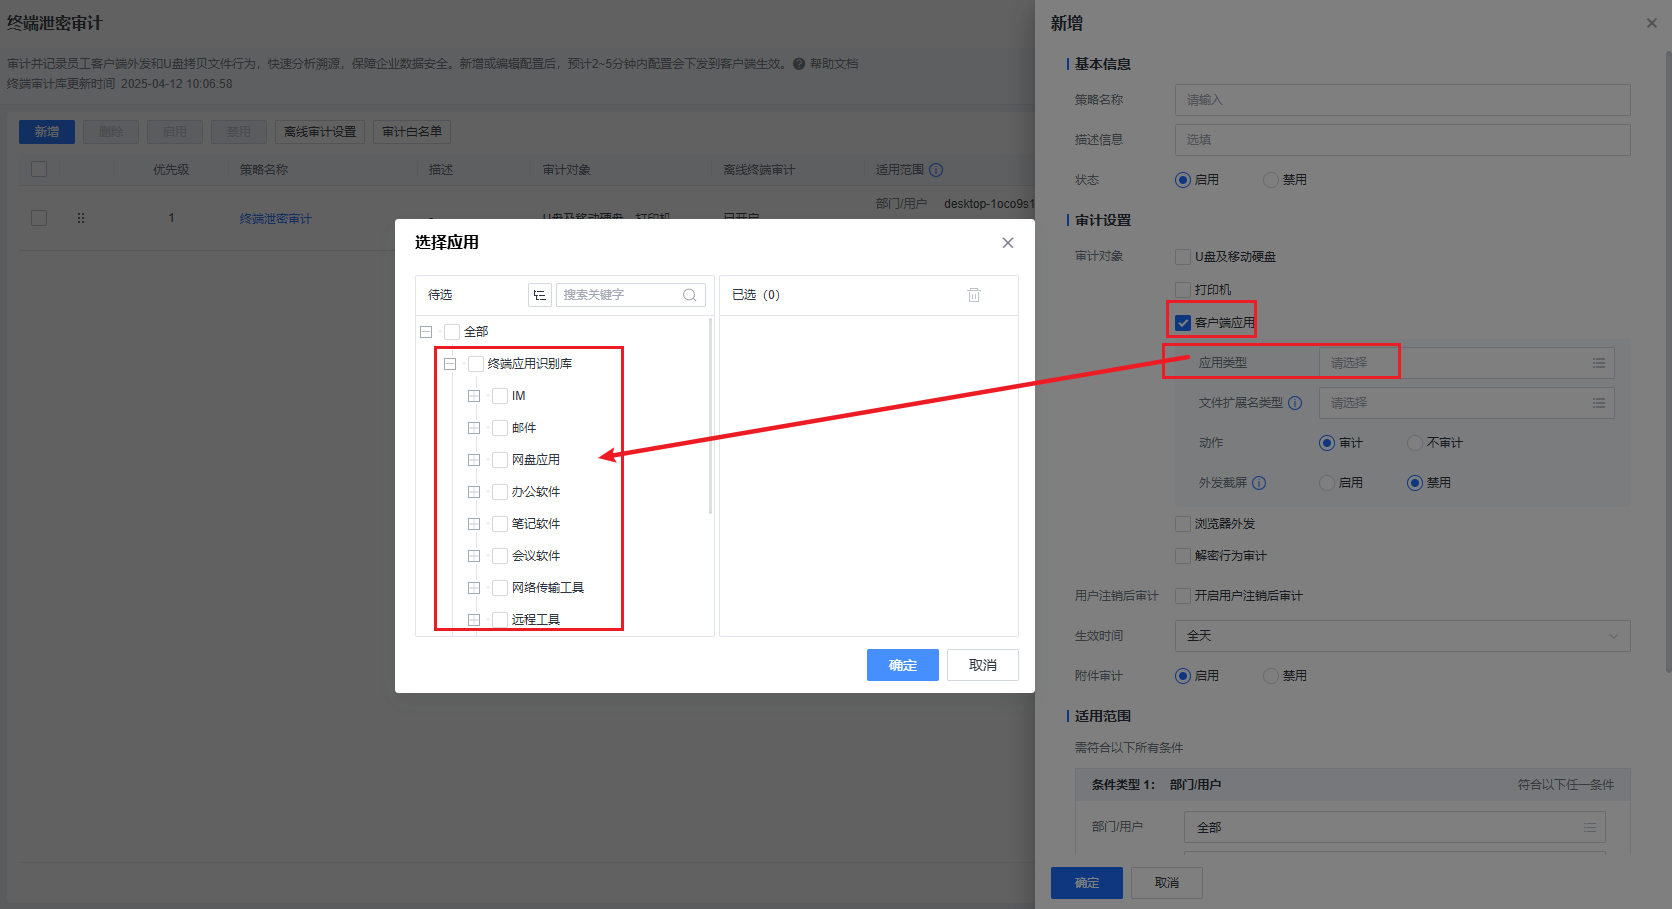This screenshot has width=1672, height=909.
Task: Click info icon next to 外发截屏
Action: (x=1259, y=483)
